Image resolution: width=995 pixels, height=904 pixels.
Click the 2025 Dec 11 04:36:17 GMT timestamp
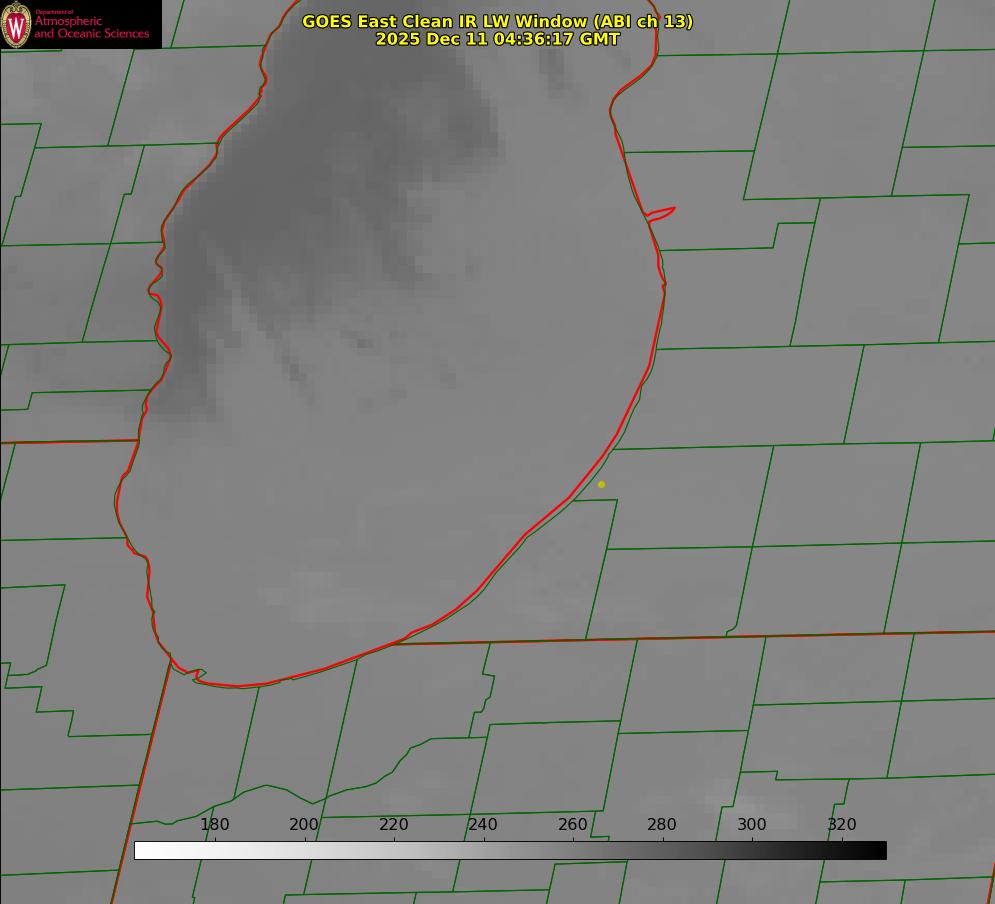(x=498, y=39)
